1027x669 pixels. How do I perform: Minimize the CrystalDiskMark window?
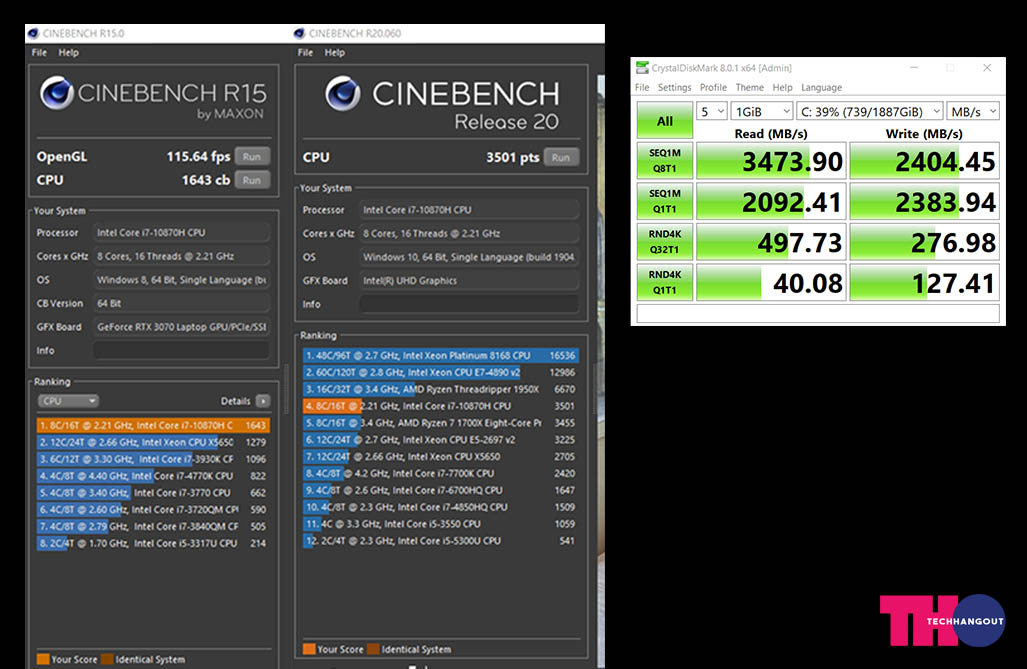click(914, 67)
